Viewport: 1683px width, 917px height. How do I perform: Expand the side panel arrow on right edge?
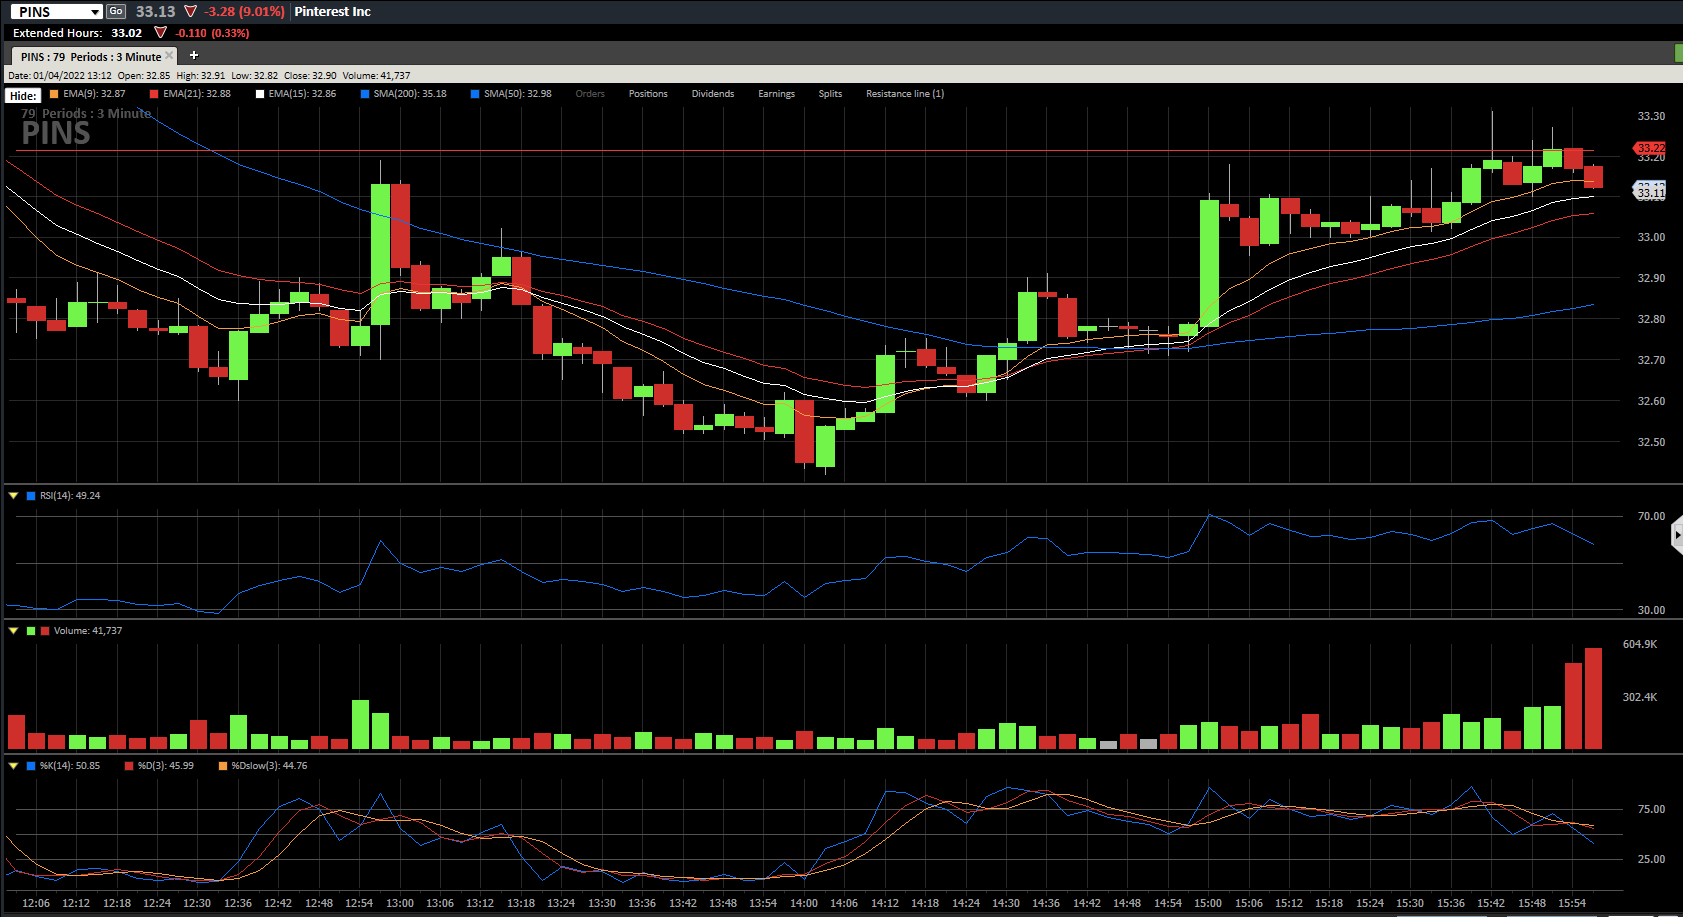click(1677, 536)
